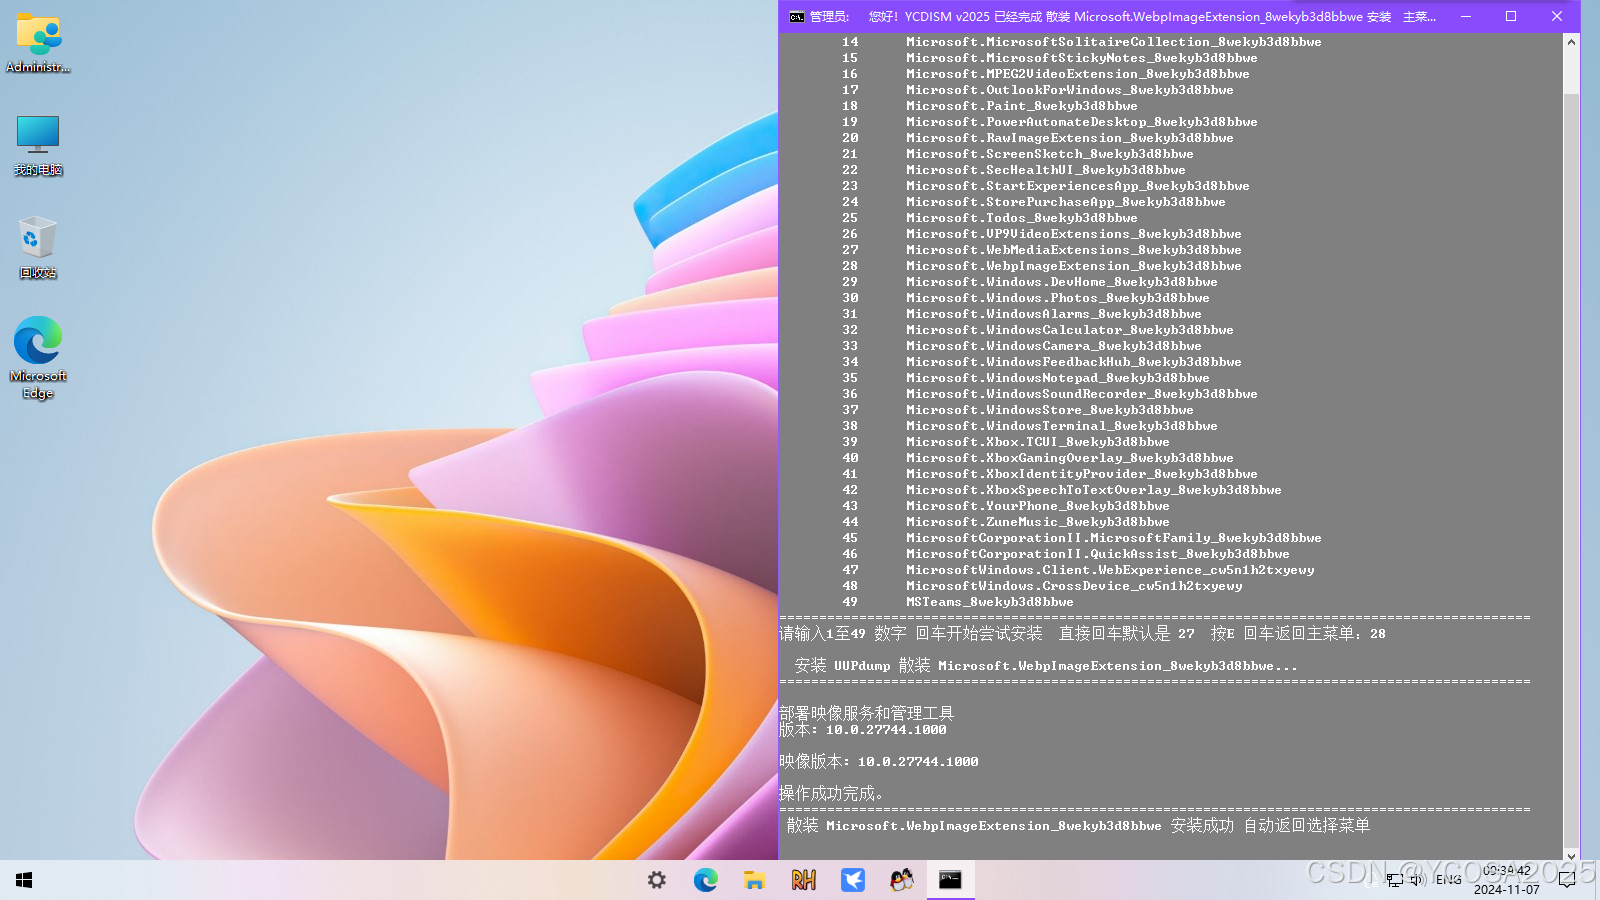Viewport: 1600px width, 900px height.
Task: Click the WindowsTerminal line
Action: pos(1029,426)
